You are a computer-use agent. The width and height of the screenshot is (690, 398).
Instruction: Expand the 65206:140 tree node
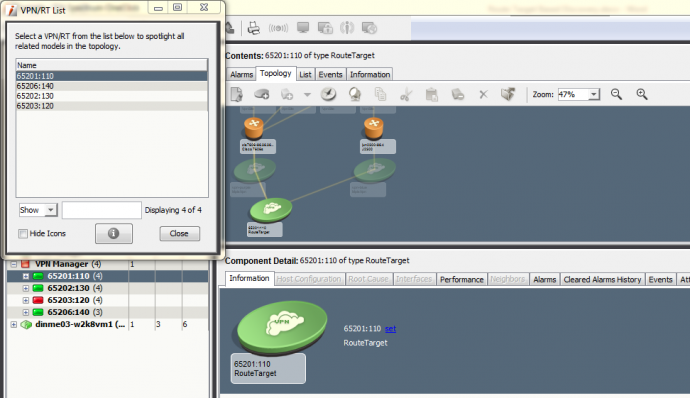(26, 312)
